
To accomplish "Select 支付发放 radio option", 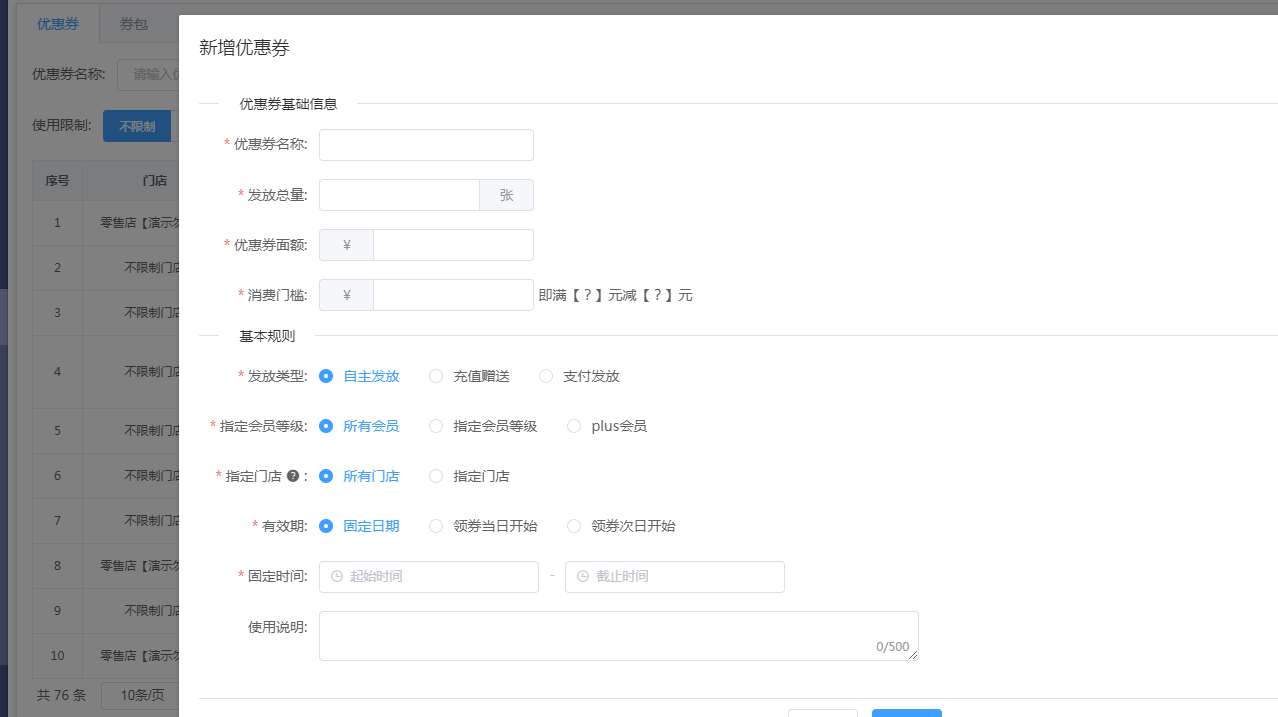I will [x=579, y=376].
